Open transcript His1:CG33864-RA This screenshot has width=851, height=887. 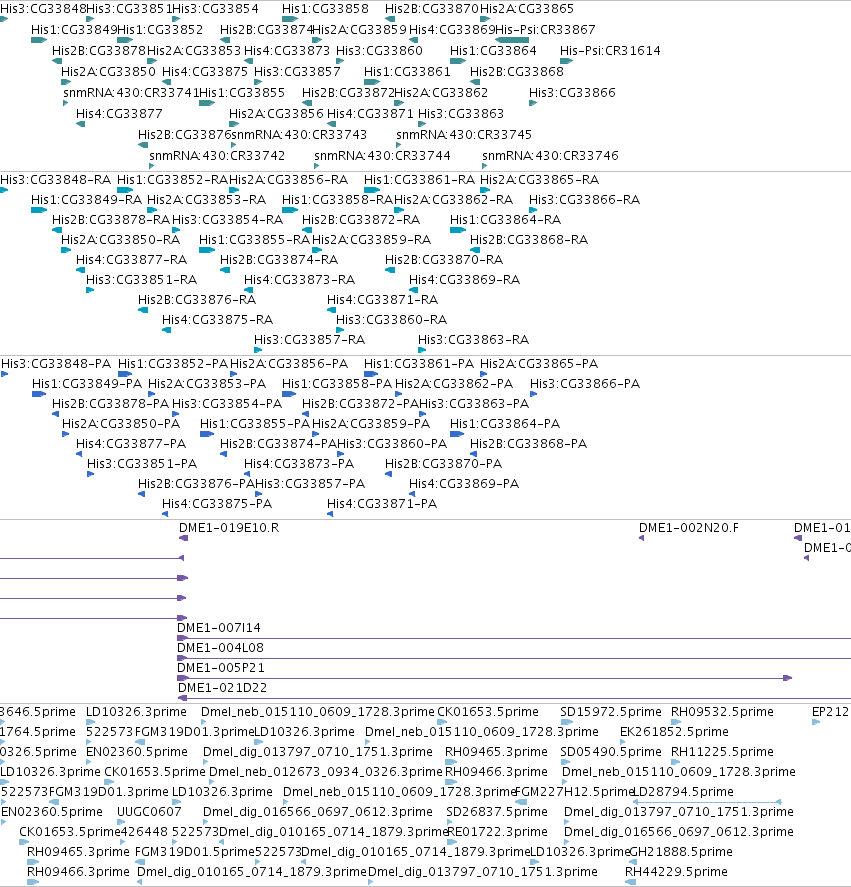(505, 219)
